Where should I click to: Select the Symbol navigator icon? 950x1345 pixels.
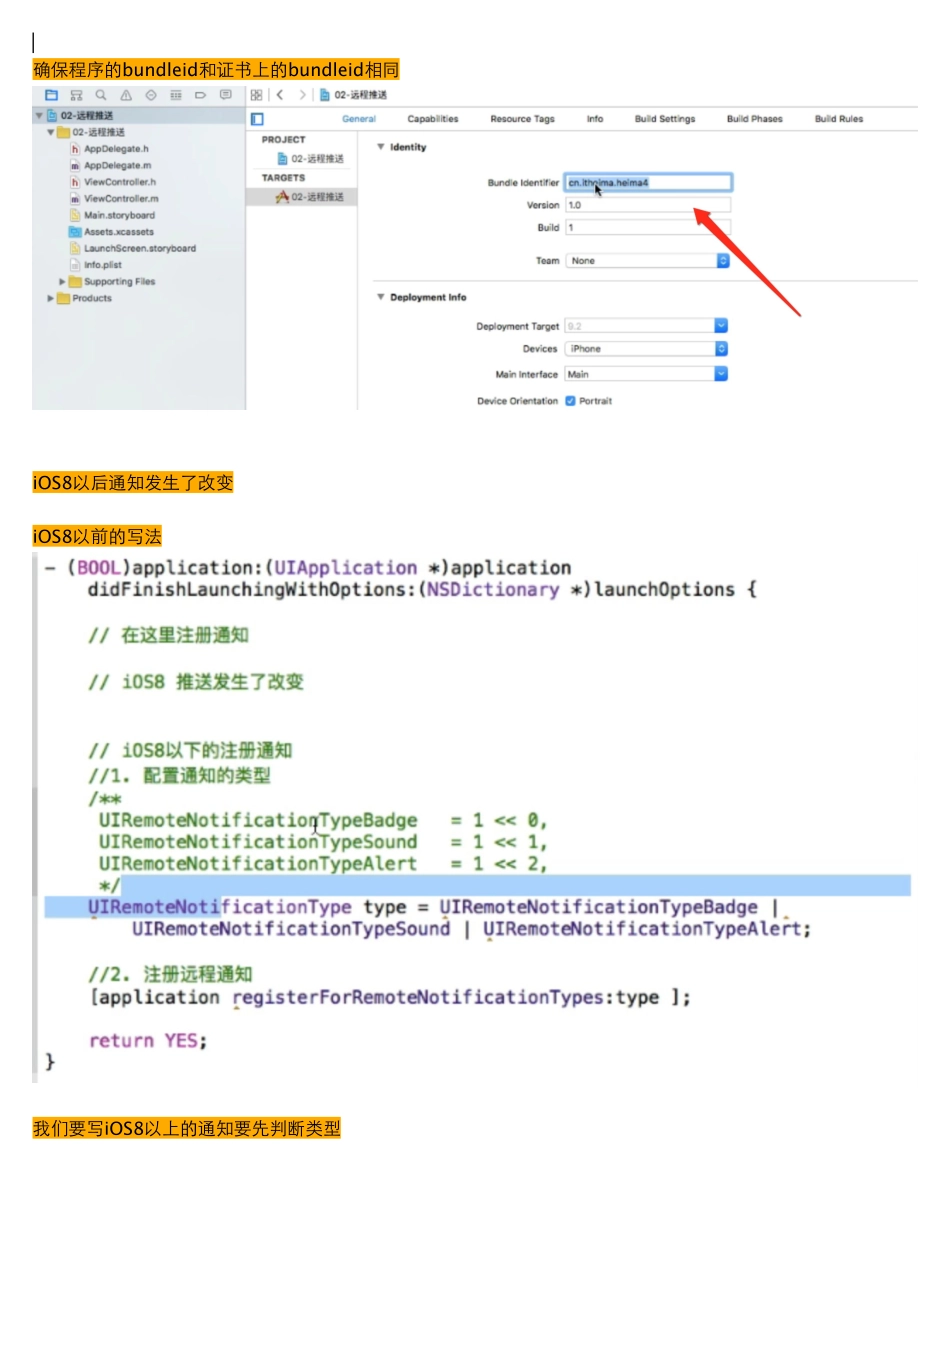pyautogui.click(x=77, y=94)
